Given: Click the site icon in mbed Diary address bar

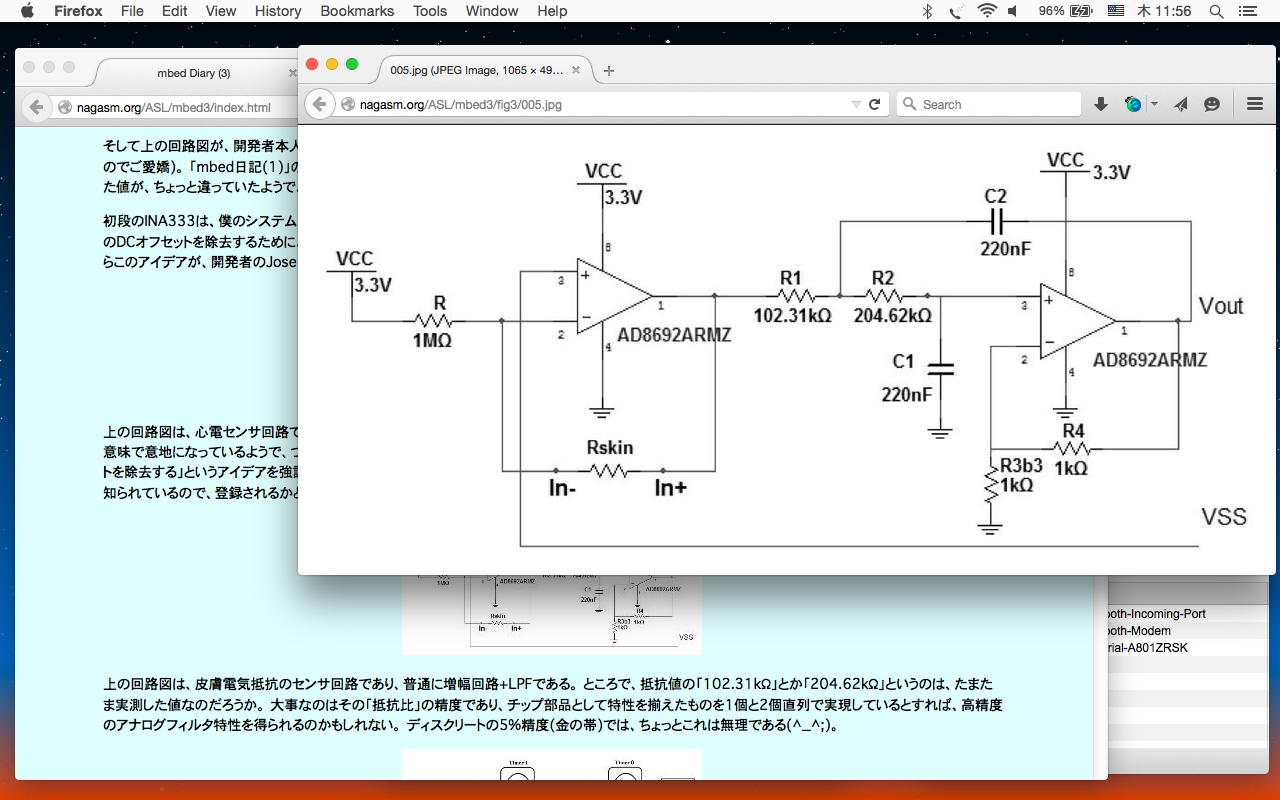Looking at the screenshot, I should 65,107.
